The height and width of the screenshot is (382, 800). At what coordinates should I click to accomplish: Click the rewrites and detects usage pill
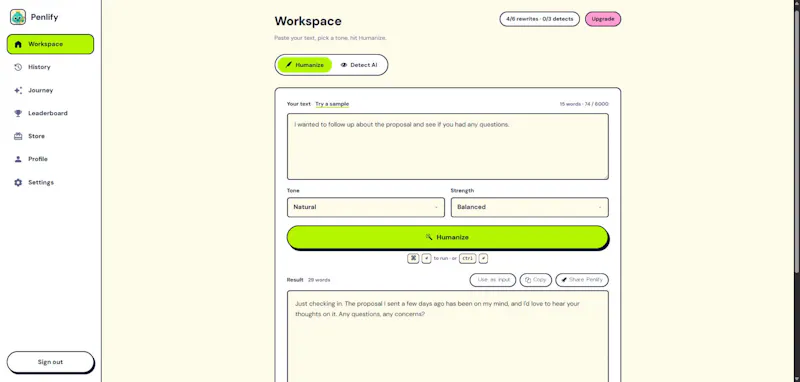point(539,19)
